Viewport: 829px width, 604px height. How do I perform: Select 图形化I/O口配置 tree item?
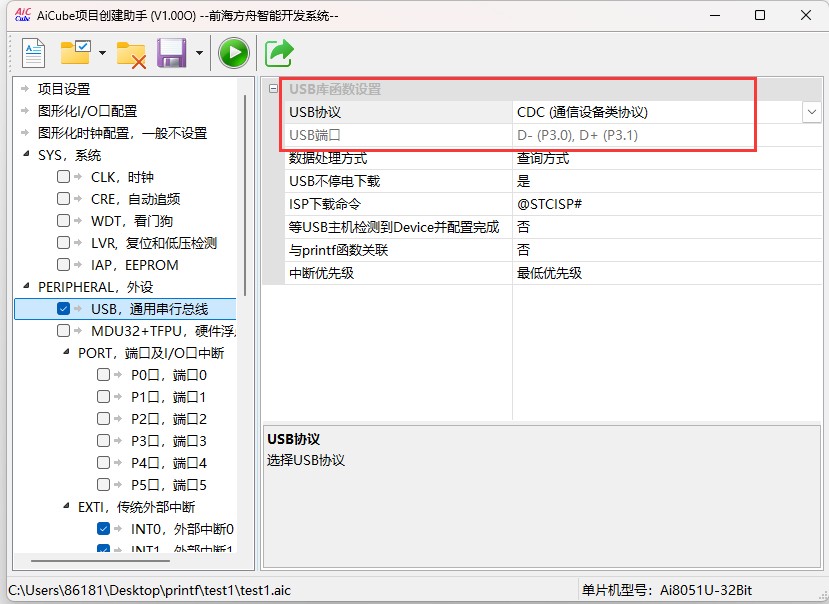[x=88, y=111]
